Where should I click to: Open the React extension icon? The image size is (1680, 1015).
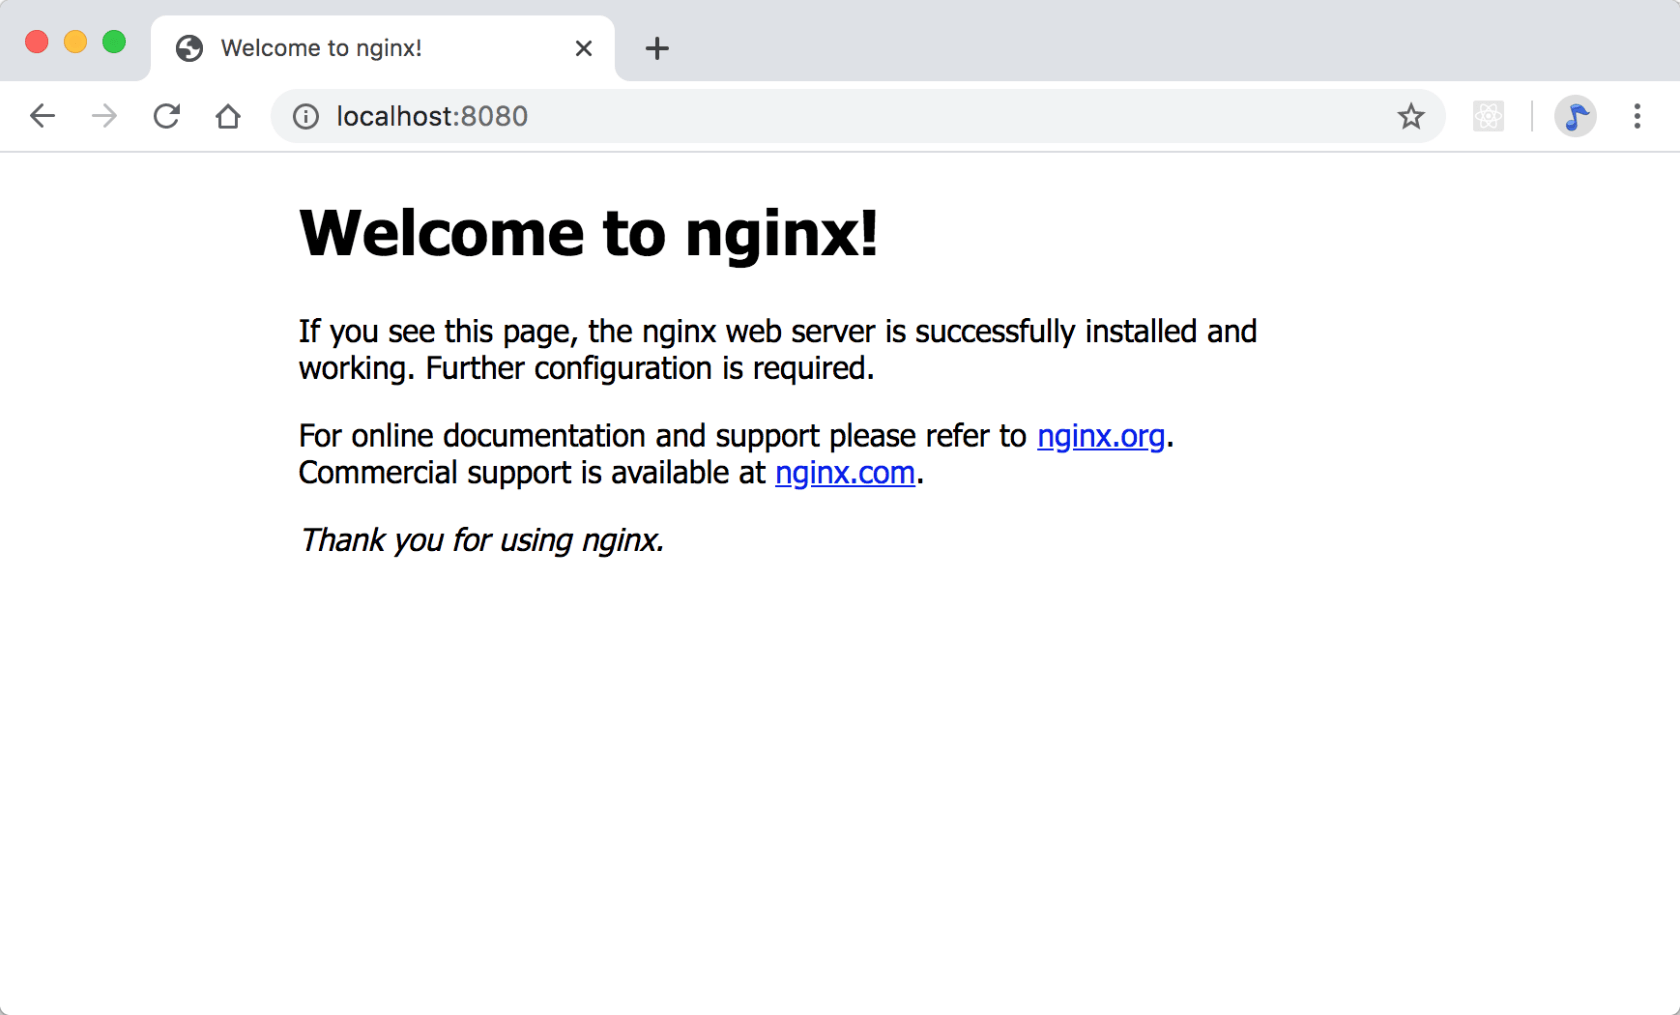(1488, 116)
